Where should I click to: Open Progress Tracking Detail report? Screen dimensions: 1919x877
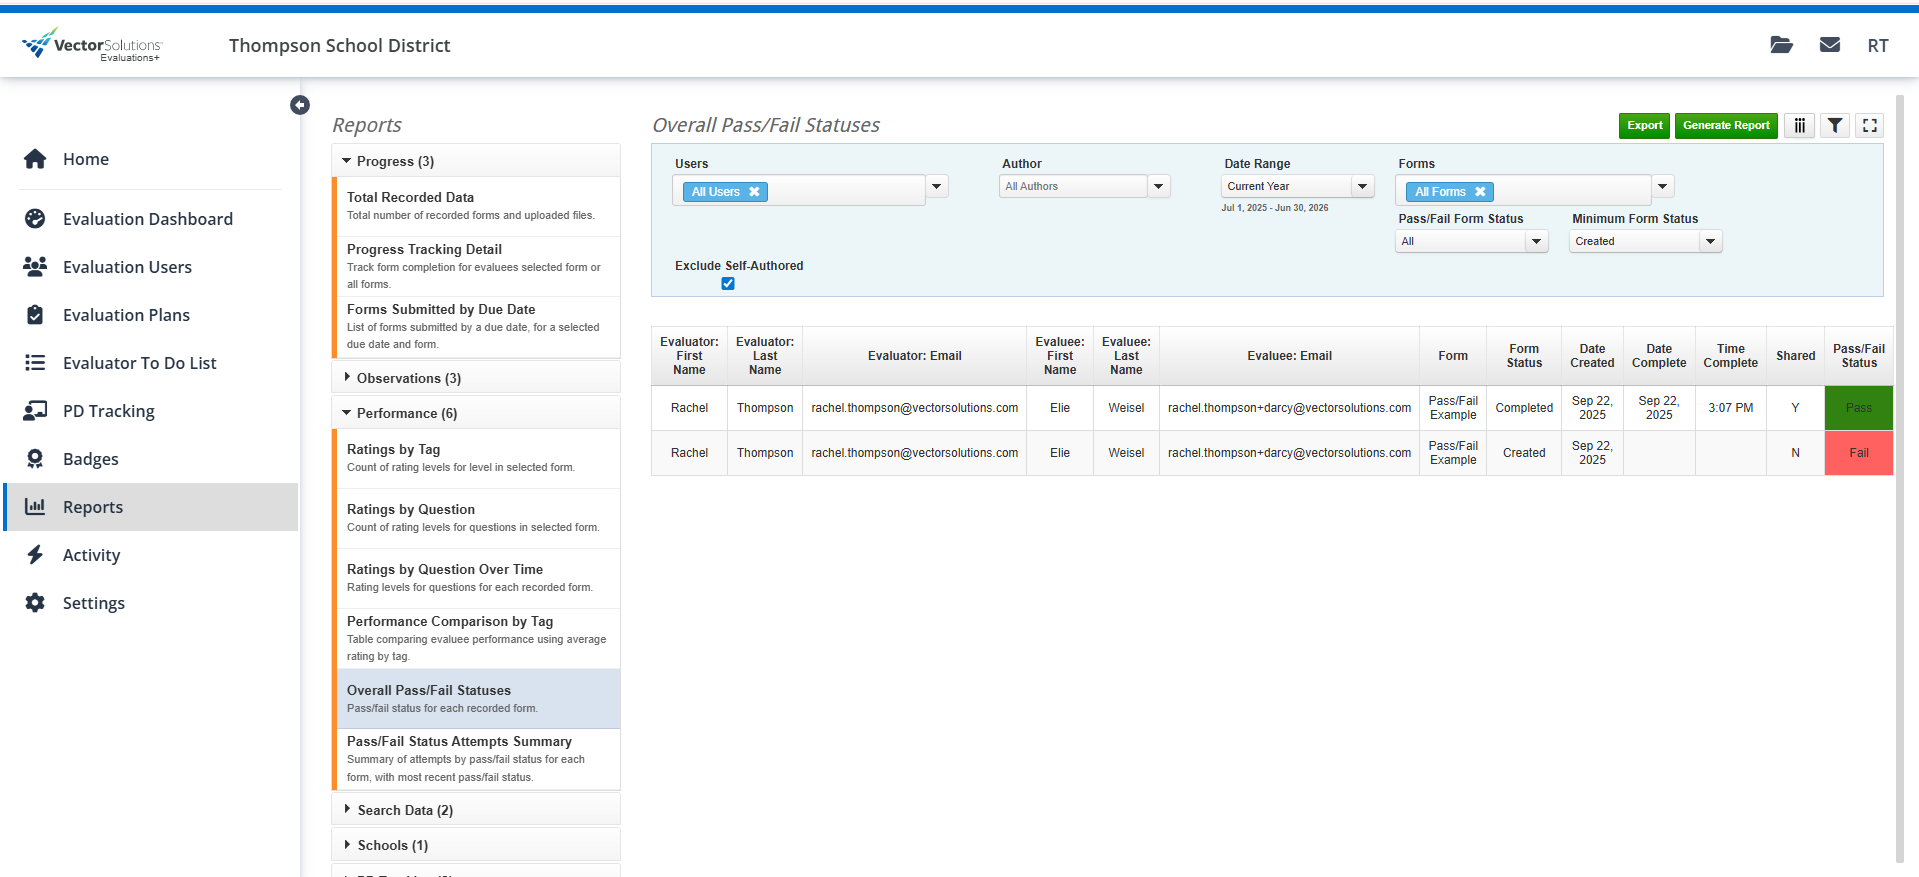(x=478, y=266)
